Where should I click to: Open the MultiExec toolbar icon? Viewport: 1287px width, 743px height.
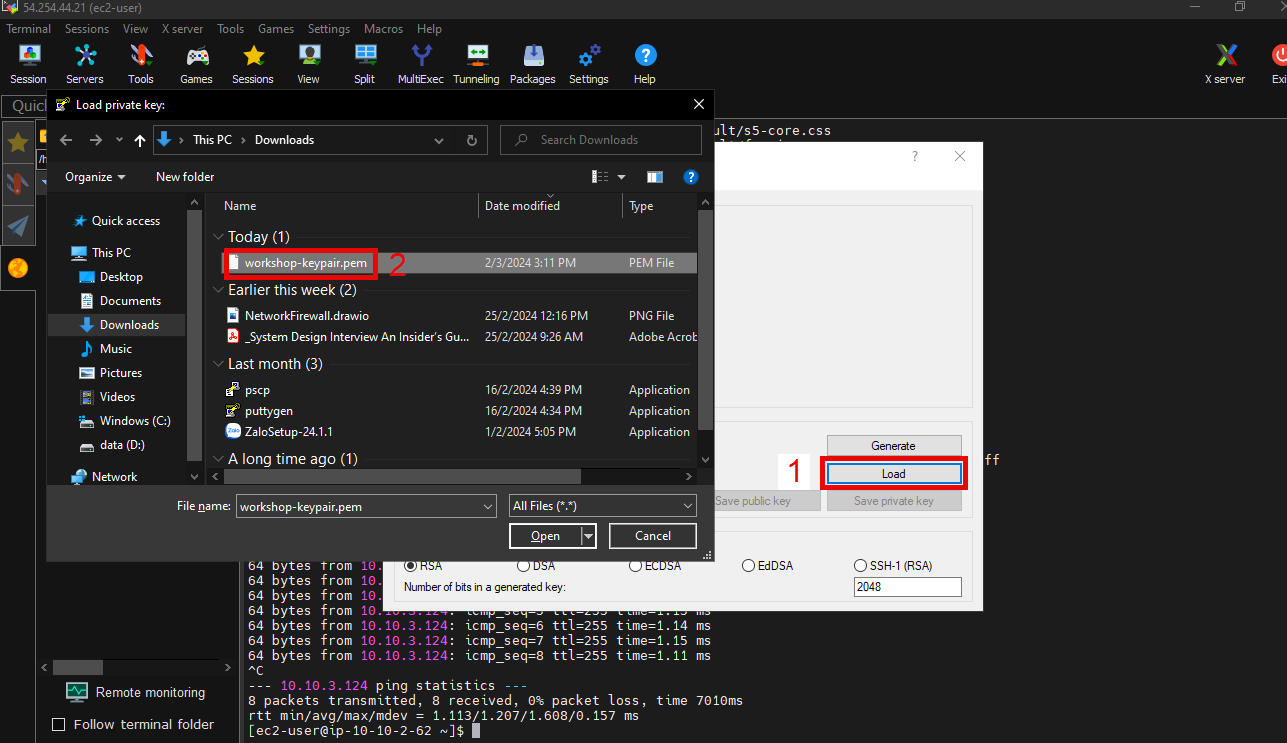point(421,64)
